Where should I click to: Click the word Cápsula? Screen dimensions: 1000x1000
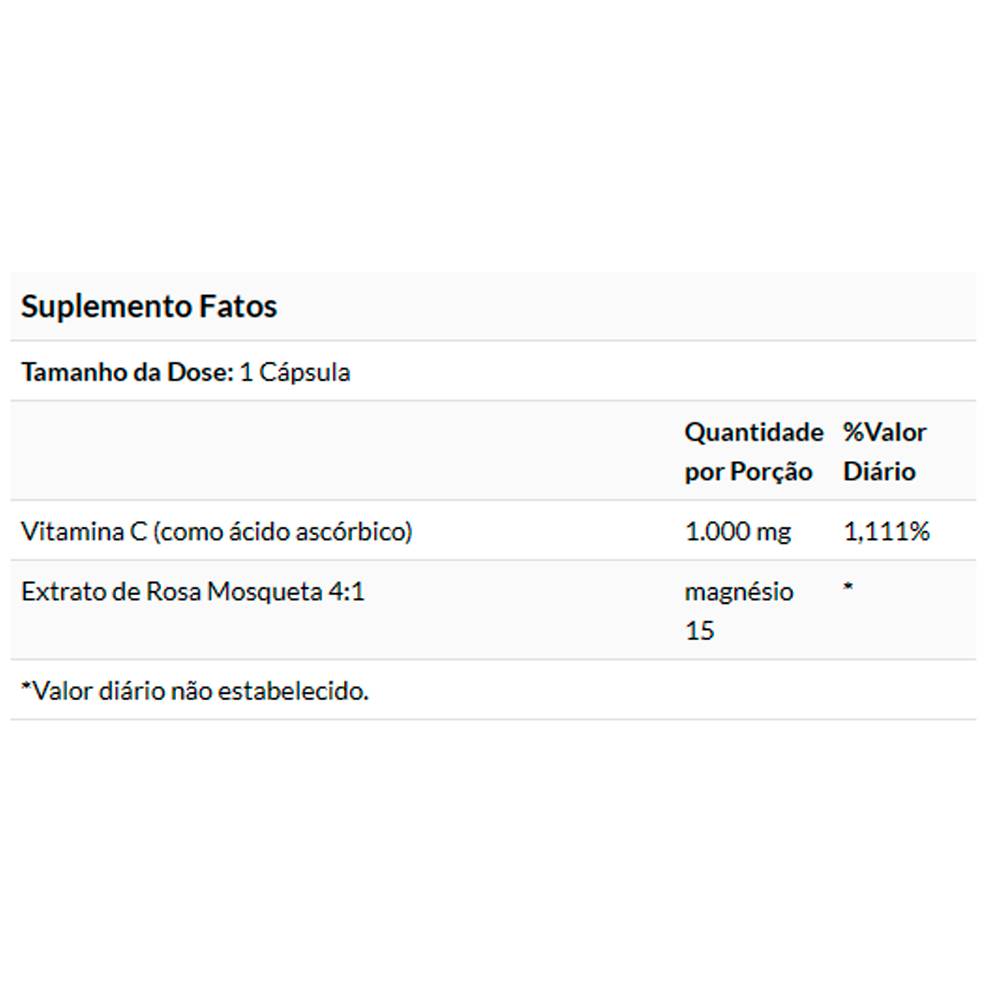pyautogui.click(x=304, y=372)
